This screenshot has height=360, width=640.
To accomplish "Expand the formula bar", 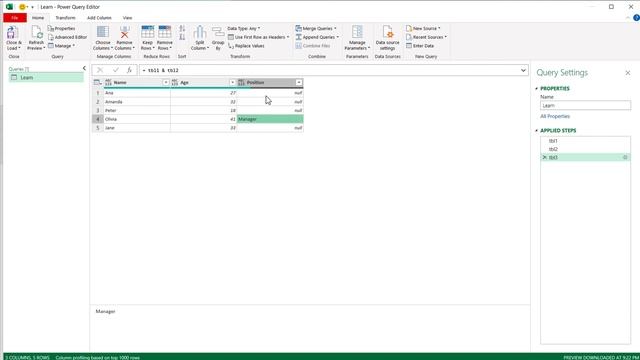I will [523, 70].
